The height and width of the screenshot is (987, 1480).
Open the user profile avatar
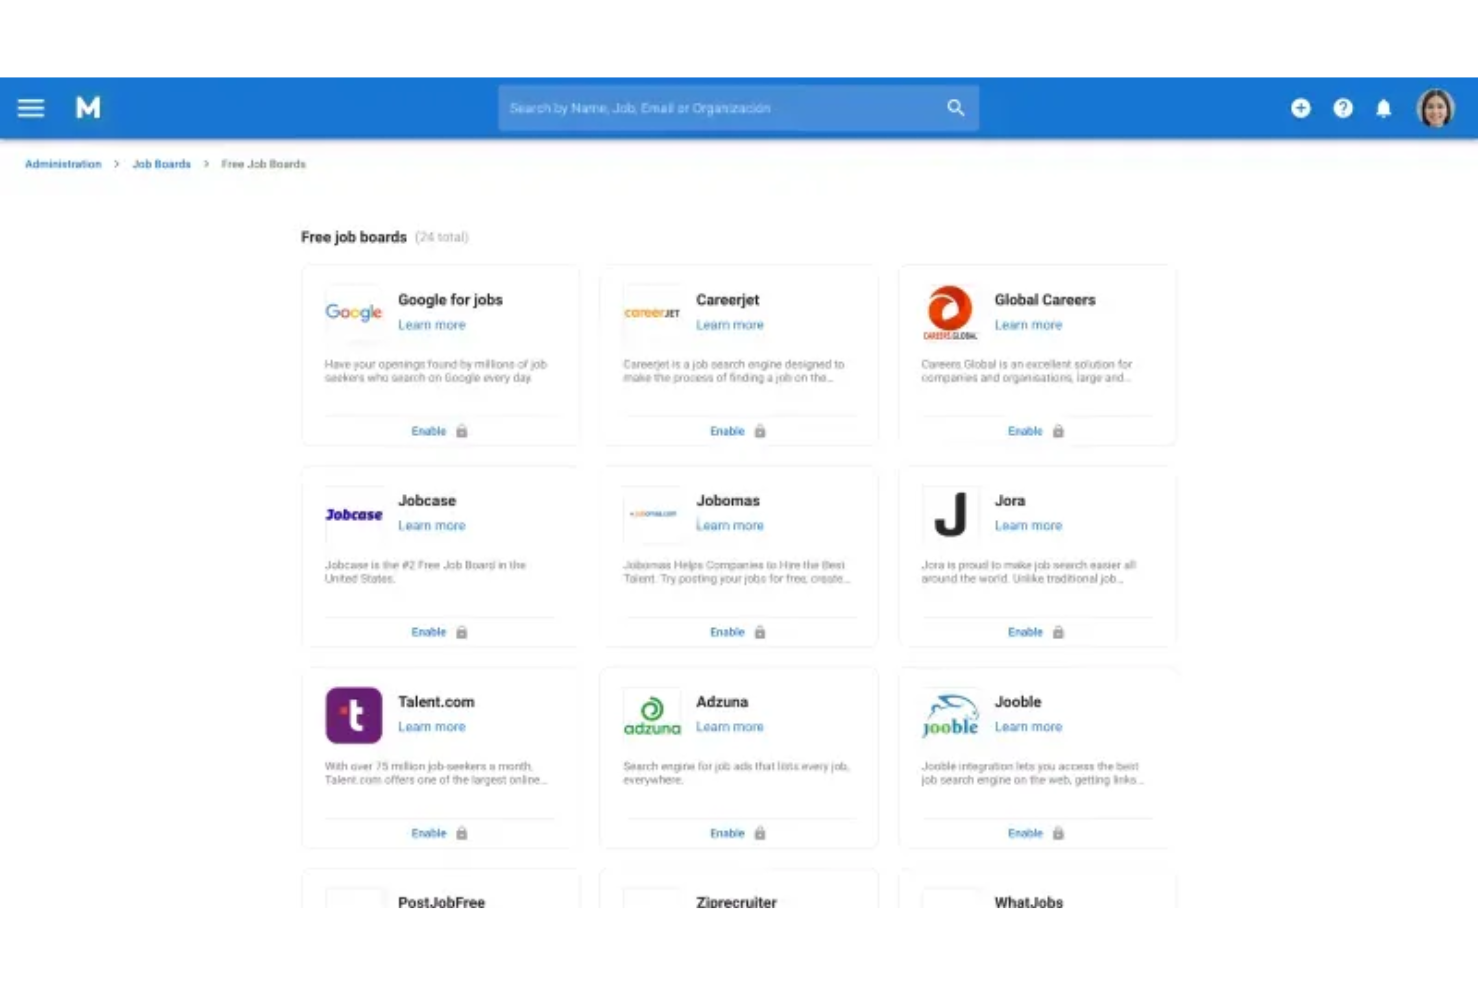pyautogui.click(x=1436, y=108)
